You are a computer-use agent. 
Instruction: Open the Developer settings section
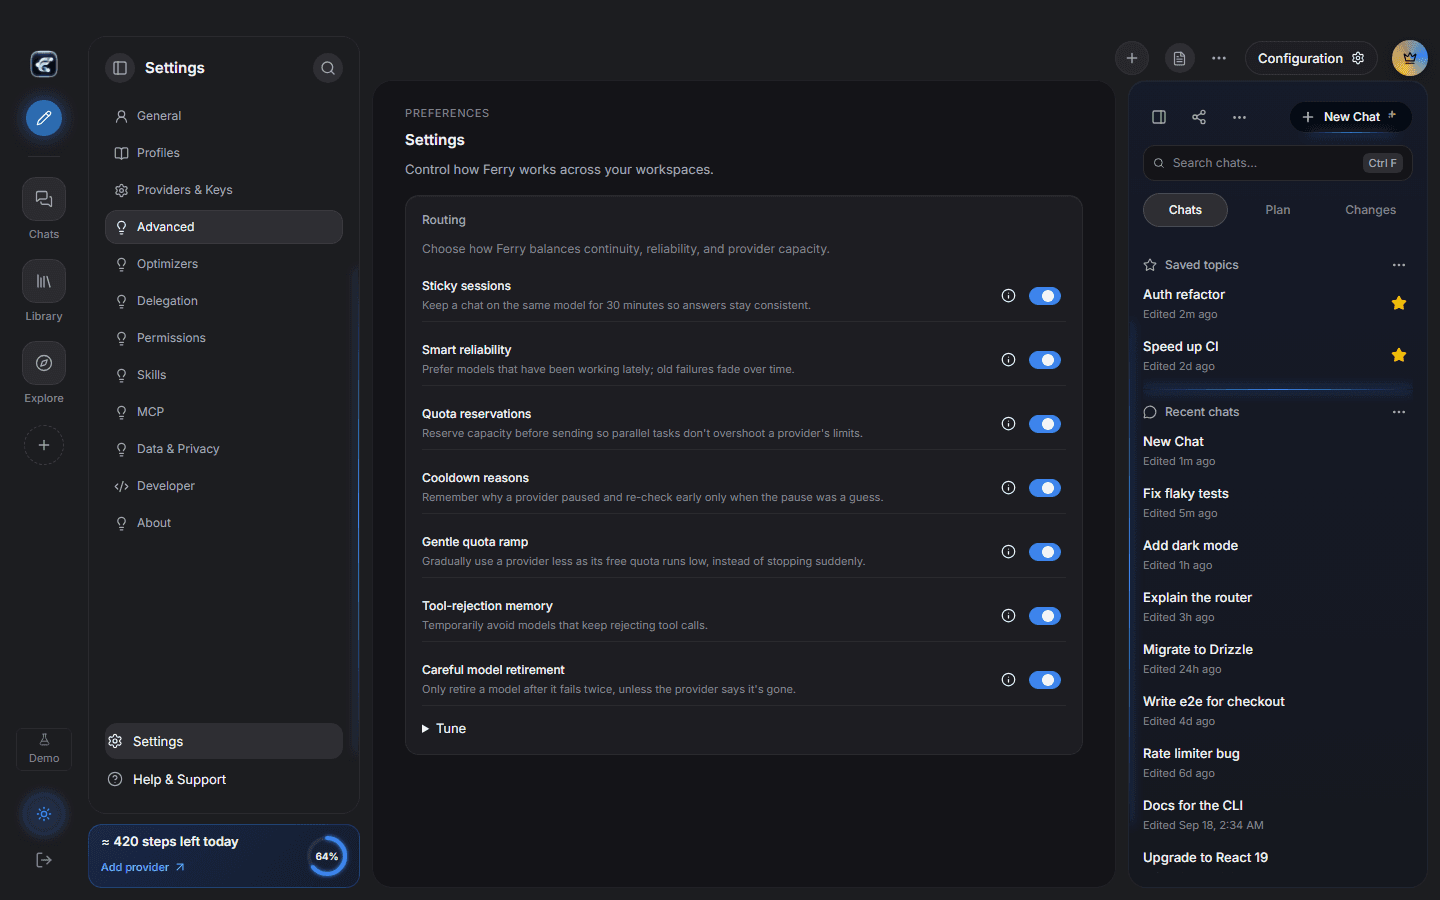pyautogui.click(x=224, y=486)
